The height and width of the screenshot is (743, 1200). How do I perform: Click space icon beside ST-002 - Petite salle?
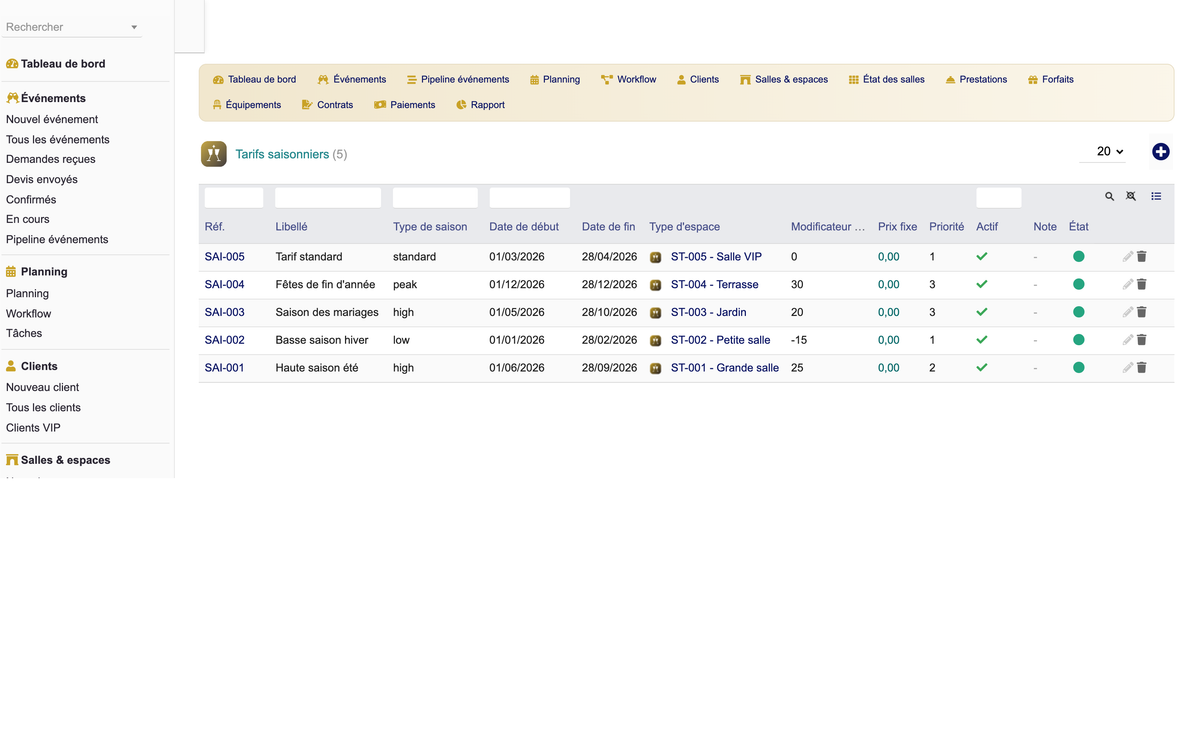[x=656, y=340]
